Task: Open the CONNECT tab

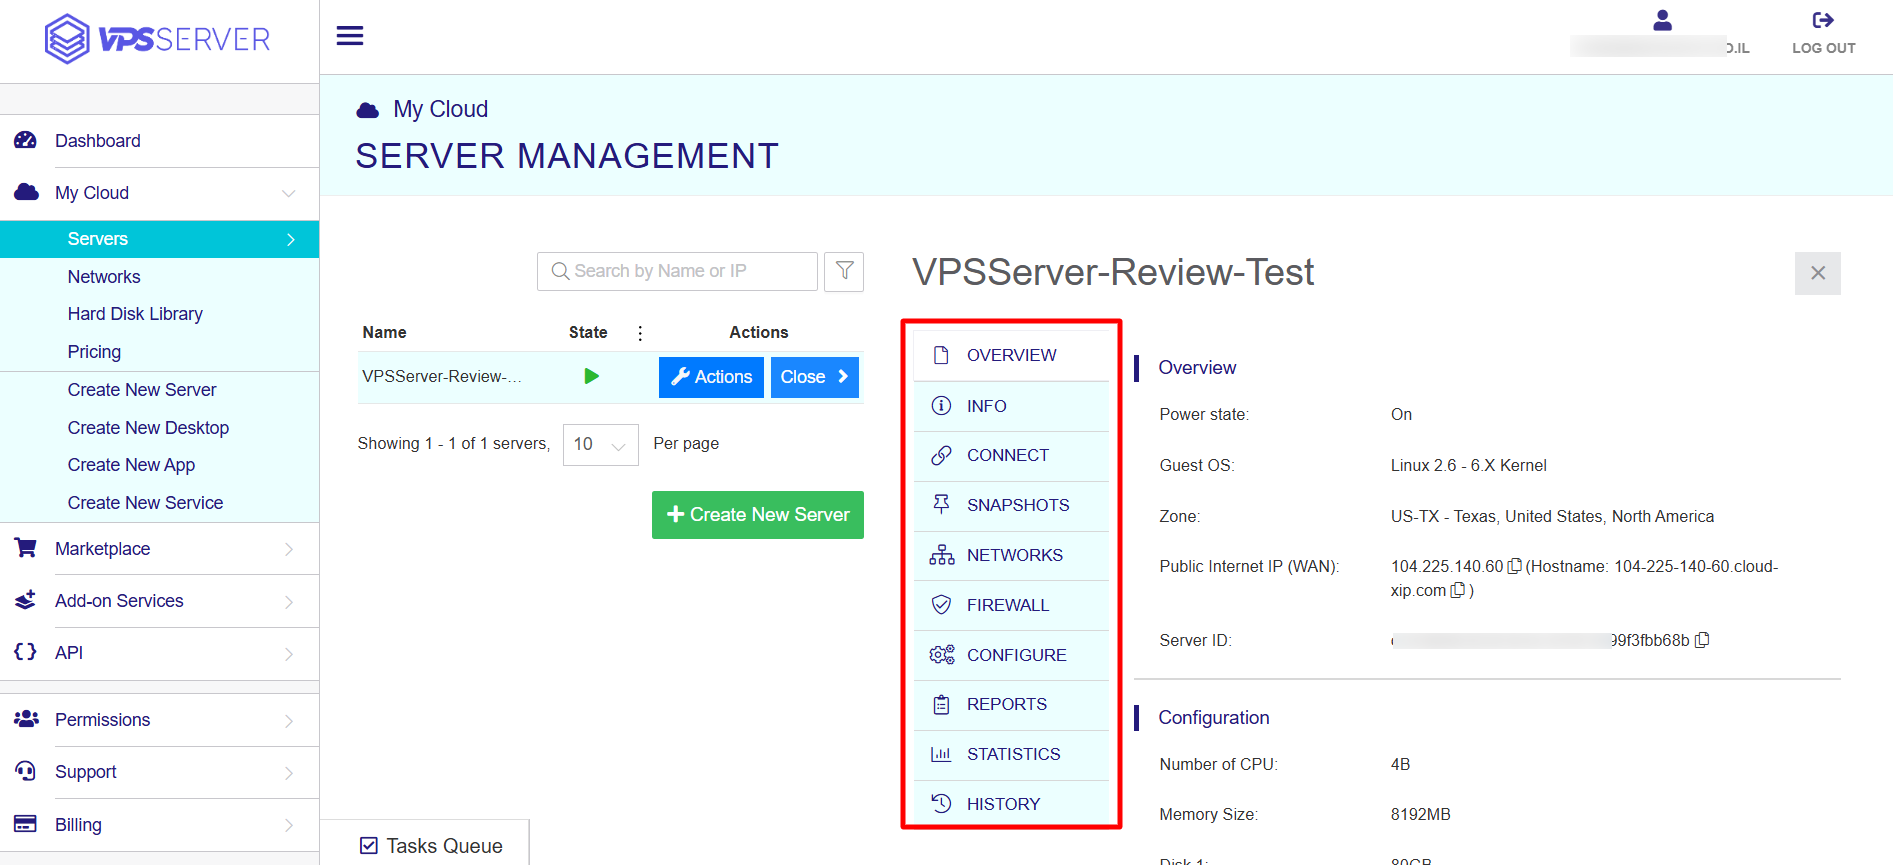Action: [x=1011, y=455]
